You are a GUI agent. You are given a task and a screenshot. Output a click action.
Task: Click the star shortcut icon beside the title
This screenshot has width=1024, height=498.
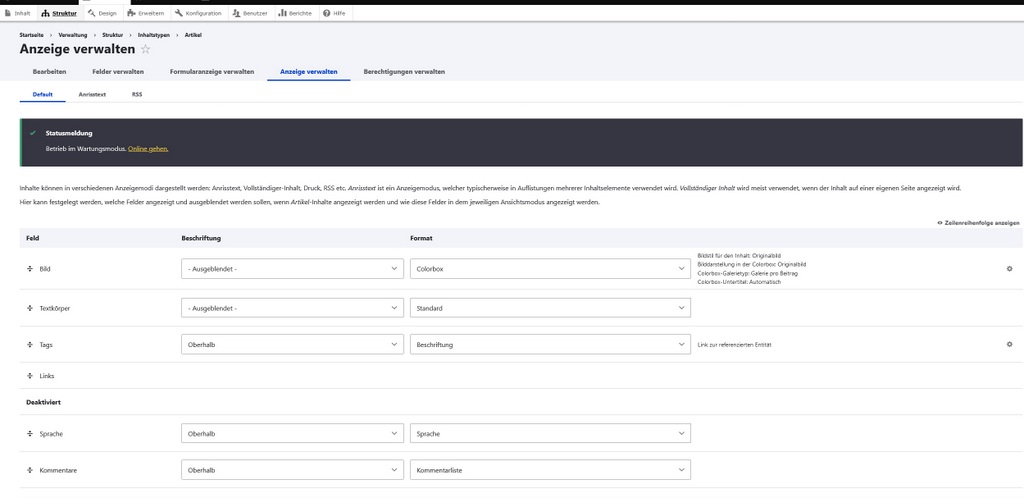145,49
